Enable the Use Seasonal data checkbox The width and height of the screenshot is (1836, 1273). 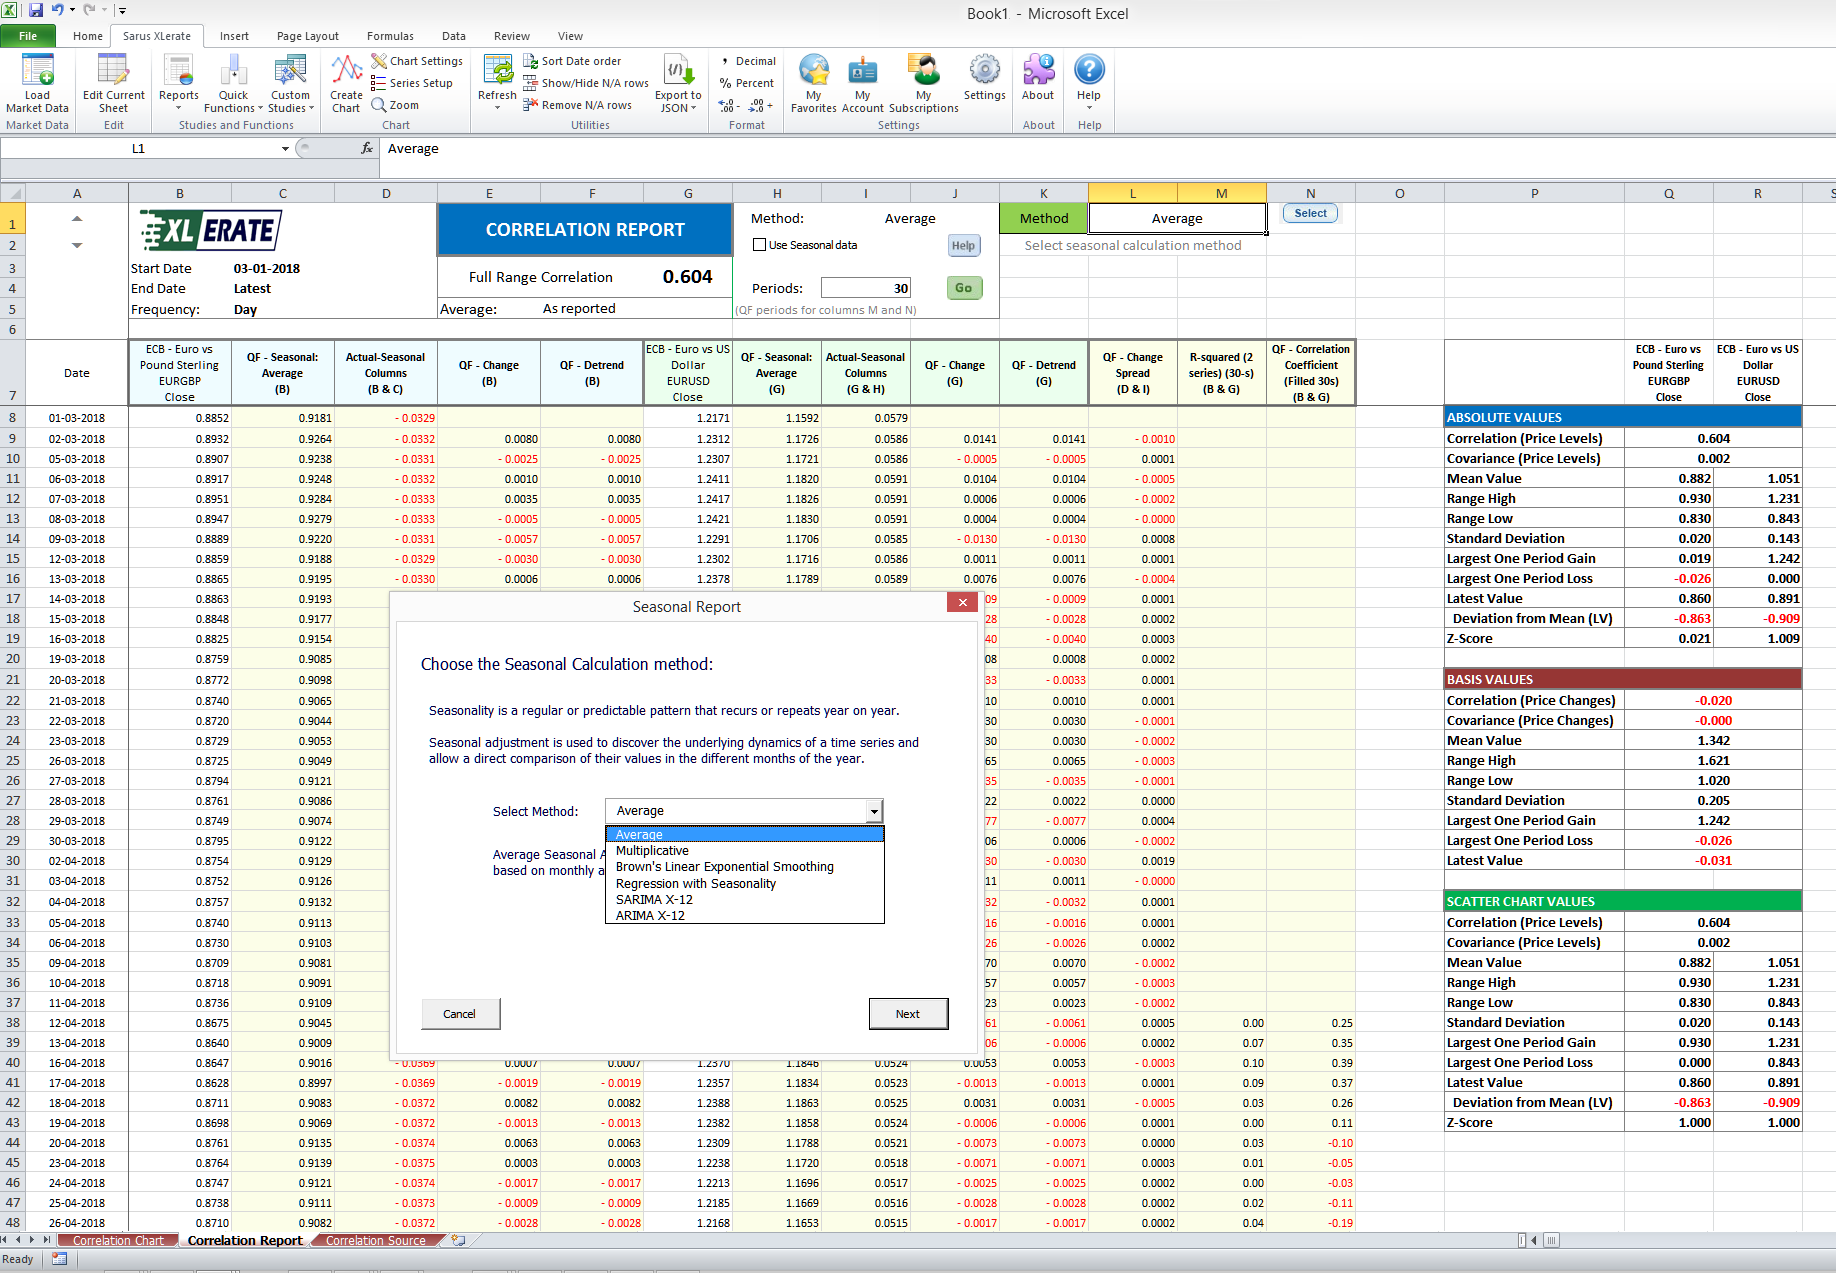pos(760,245)
